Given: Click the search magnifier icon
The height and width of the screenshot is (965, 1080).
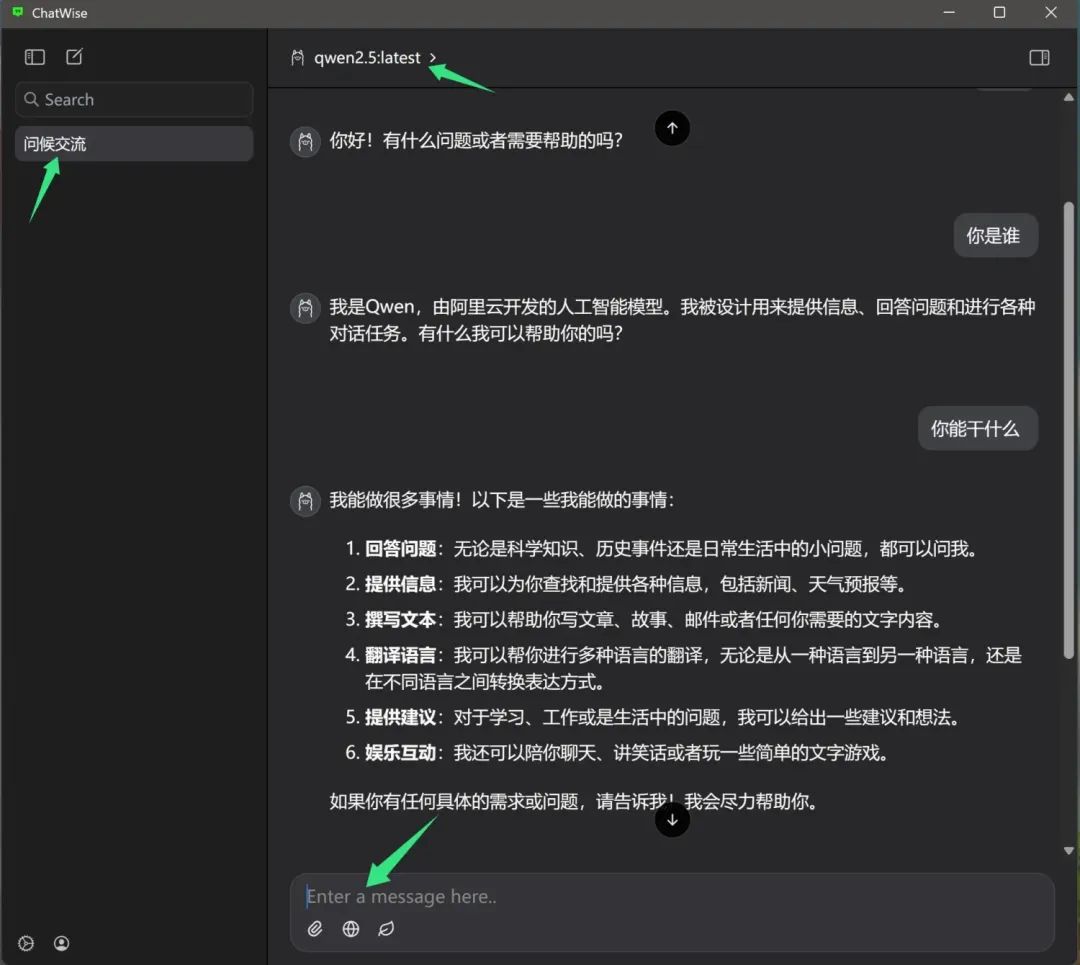Looking at the screenshot, I should [31, 99].
